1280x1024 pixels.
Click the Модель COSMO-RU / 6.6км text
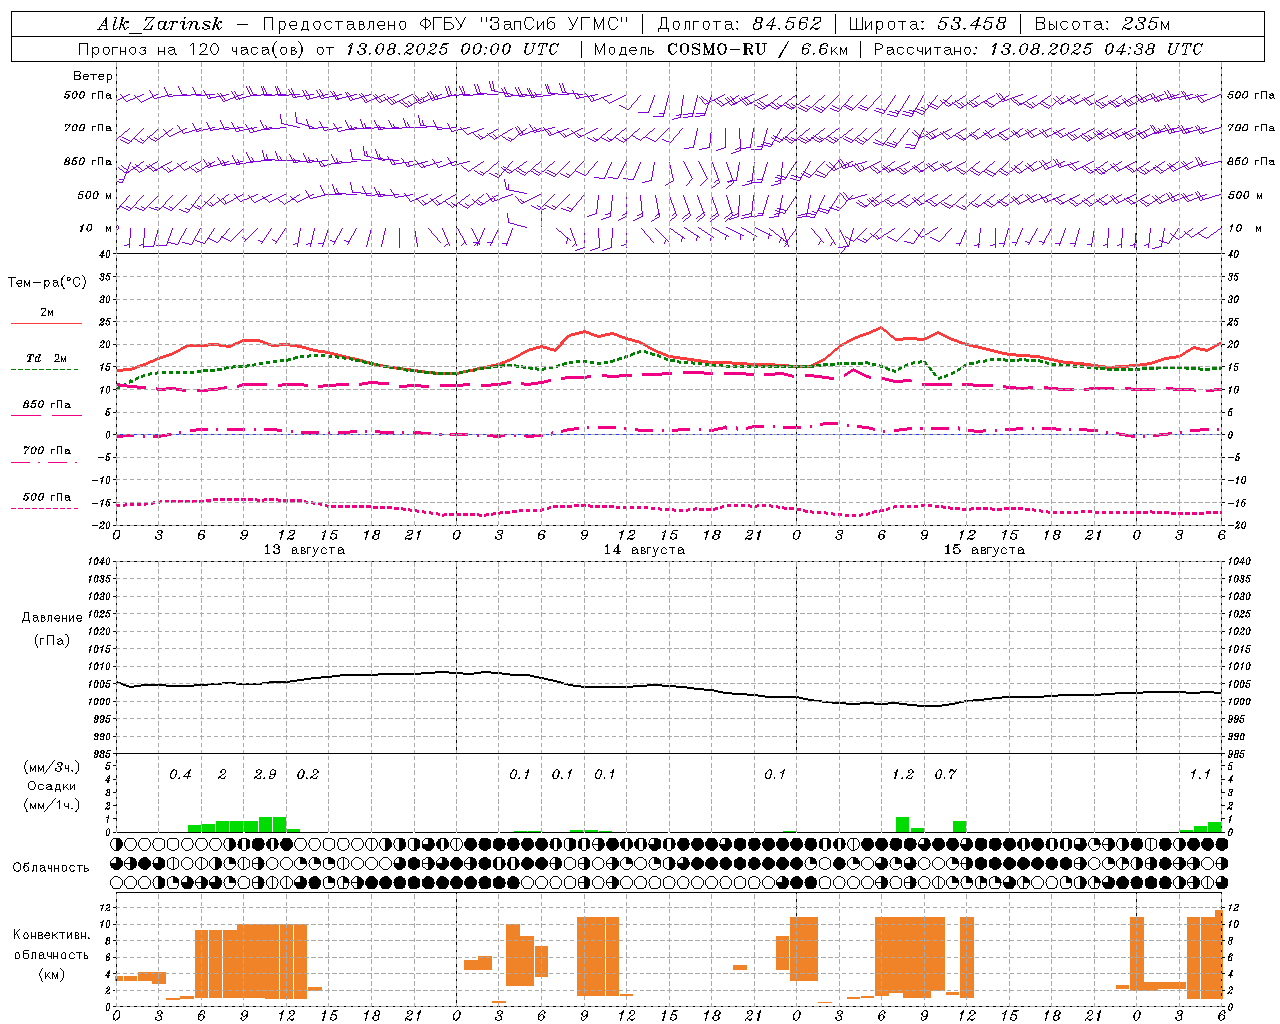(x=721, y=49)
